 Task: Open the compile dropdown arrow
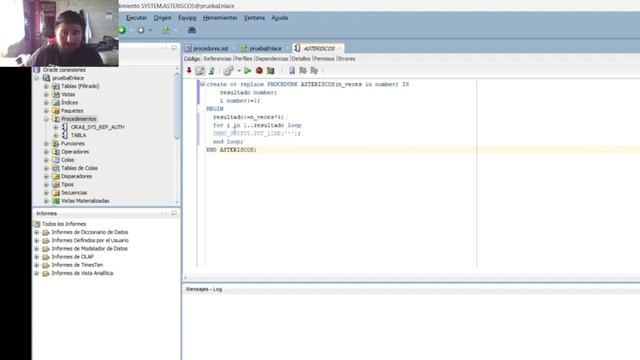239,71
